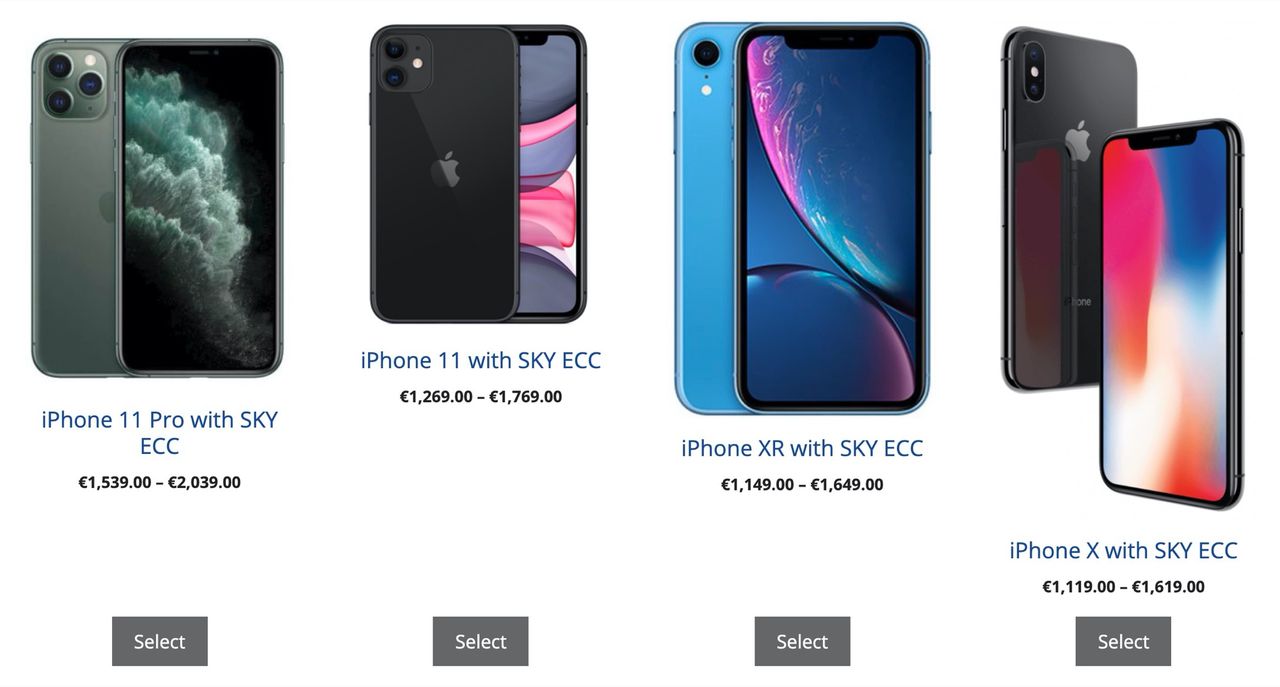Open the black iPhone 11 product image
Viewport: 1280px width, 687px height.
click(479, 173)
